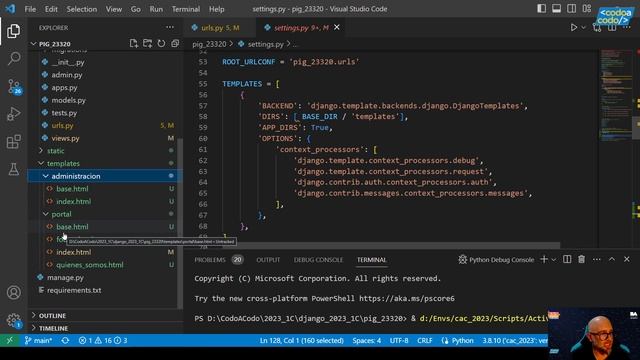Screen dimensions: 640x360
Task: Close the bottom panel
Action: (627, 259)
